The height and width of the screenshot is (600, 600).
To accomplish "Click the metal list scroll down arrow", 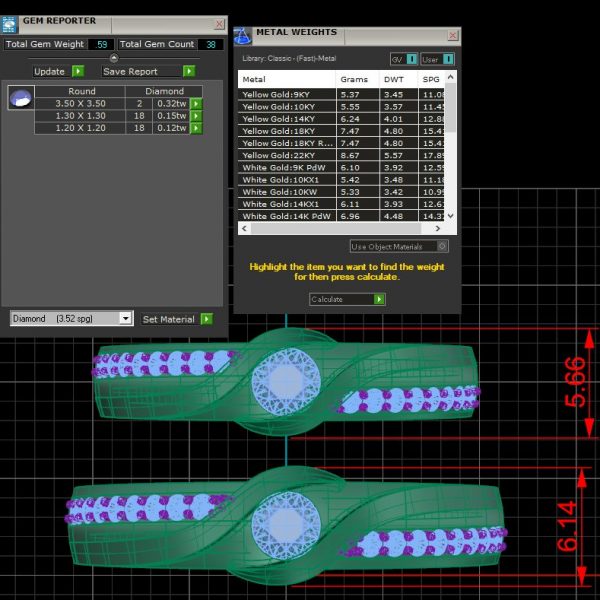I will coord(450,216).
